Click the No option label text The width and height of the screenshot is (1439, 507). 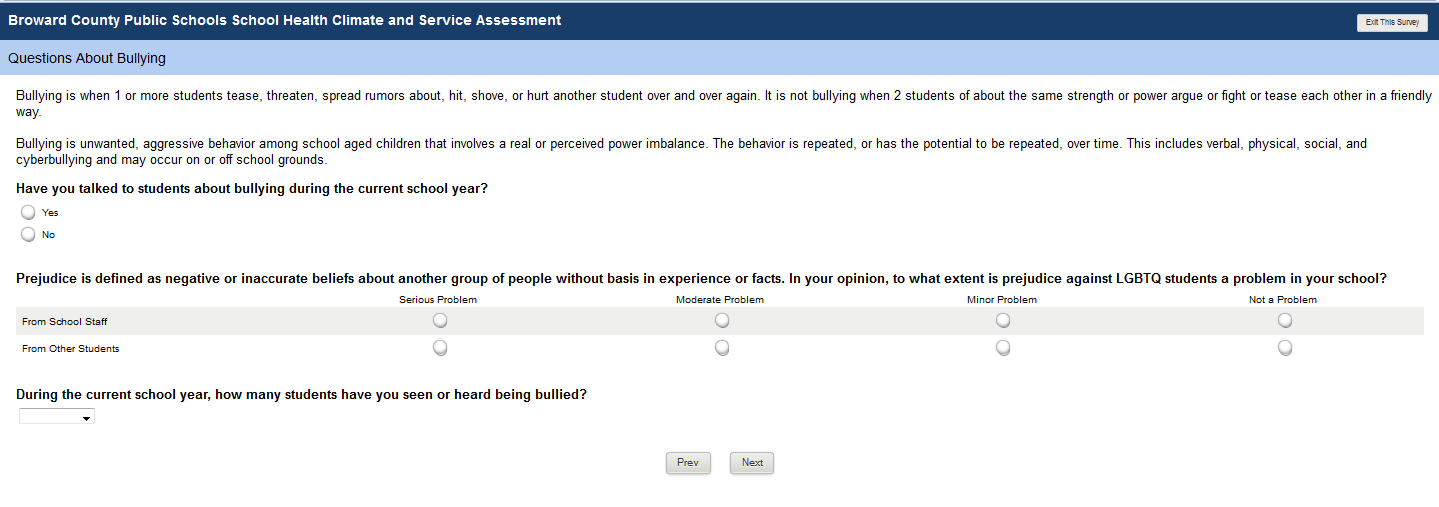[48, 235]
